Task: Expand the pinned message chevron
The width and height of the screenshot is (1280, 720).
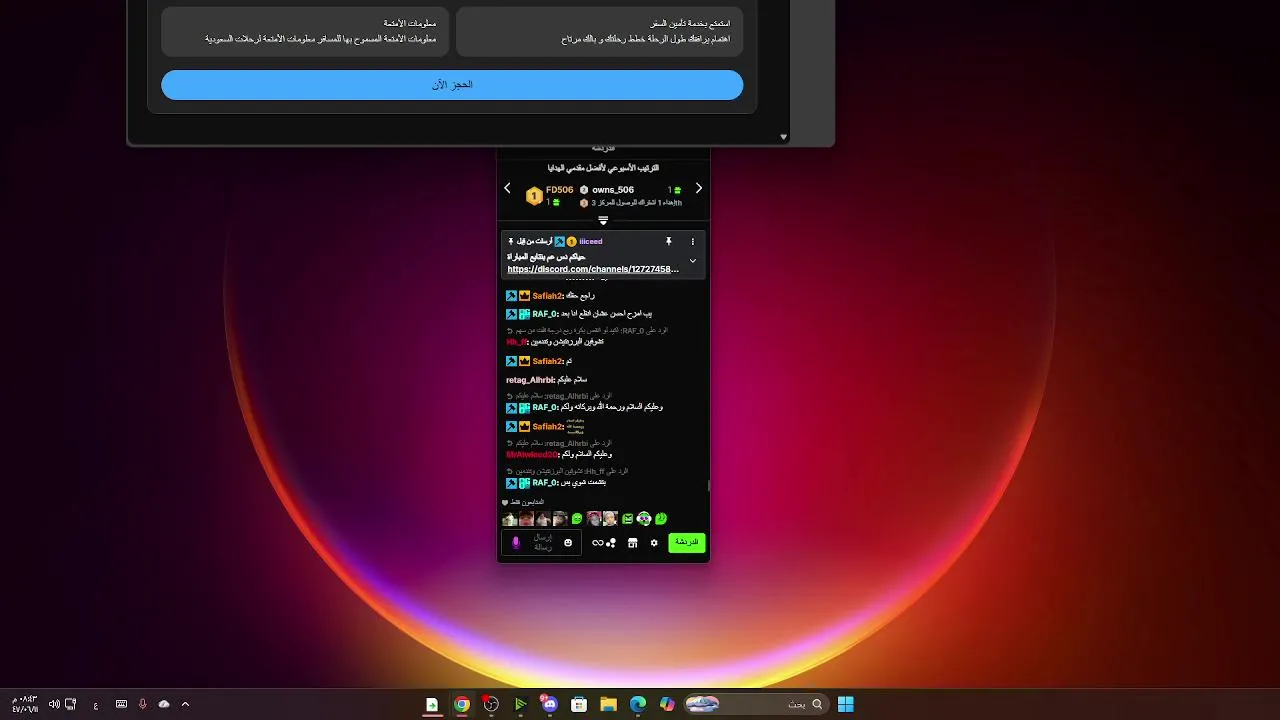Action: [x=692, y=261]
